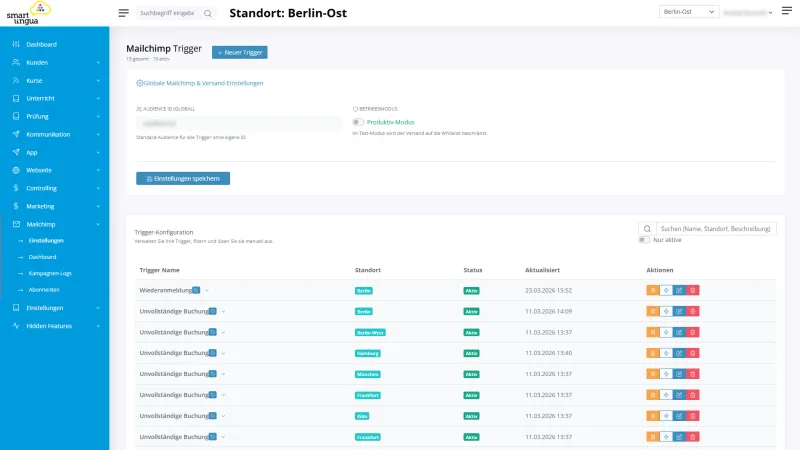Pause the München trigger with orange icon
The image size is (800, 450).
653,374
